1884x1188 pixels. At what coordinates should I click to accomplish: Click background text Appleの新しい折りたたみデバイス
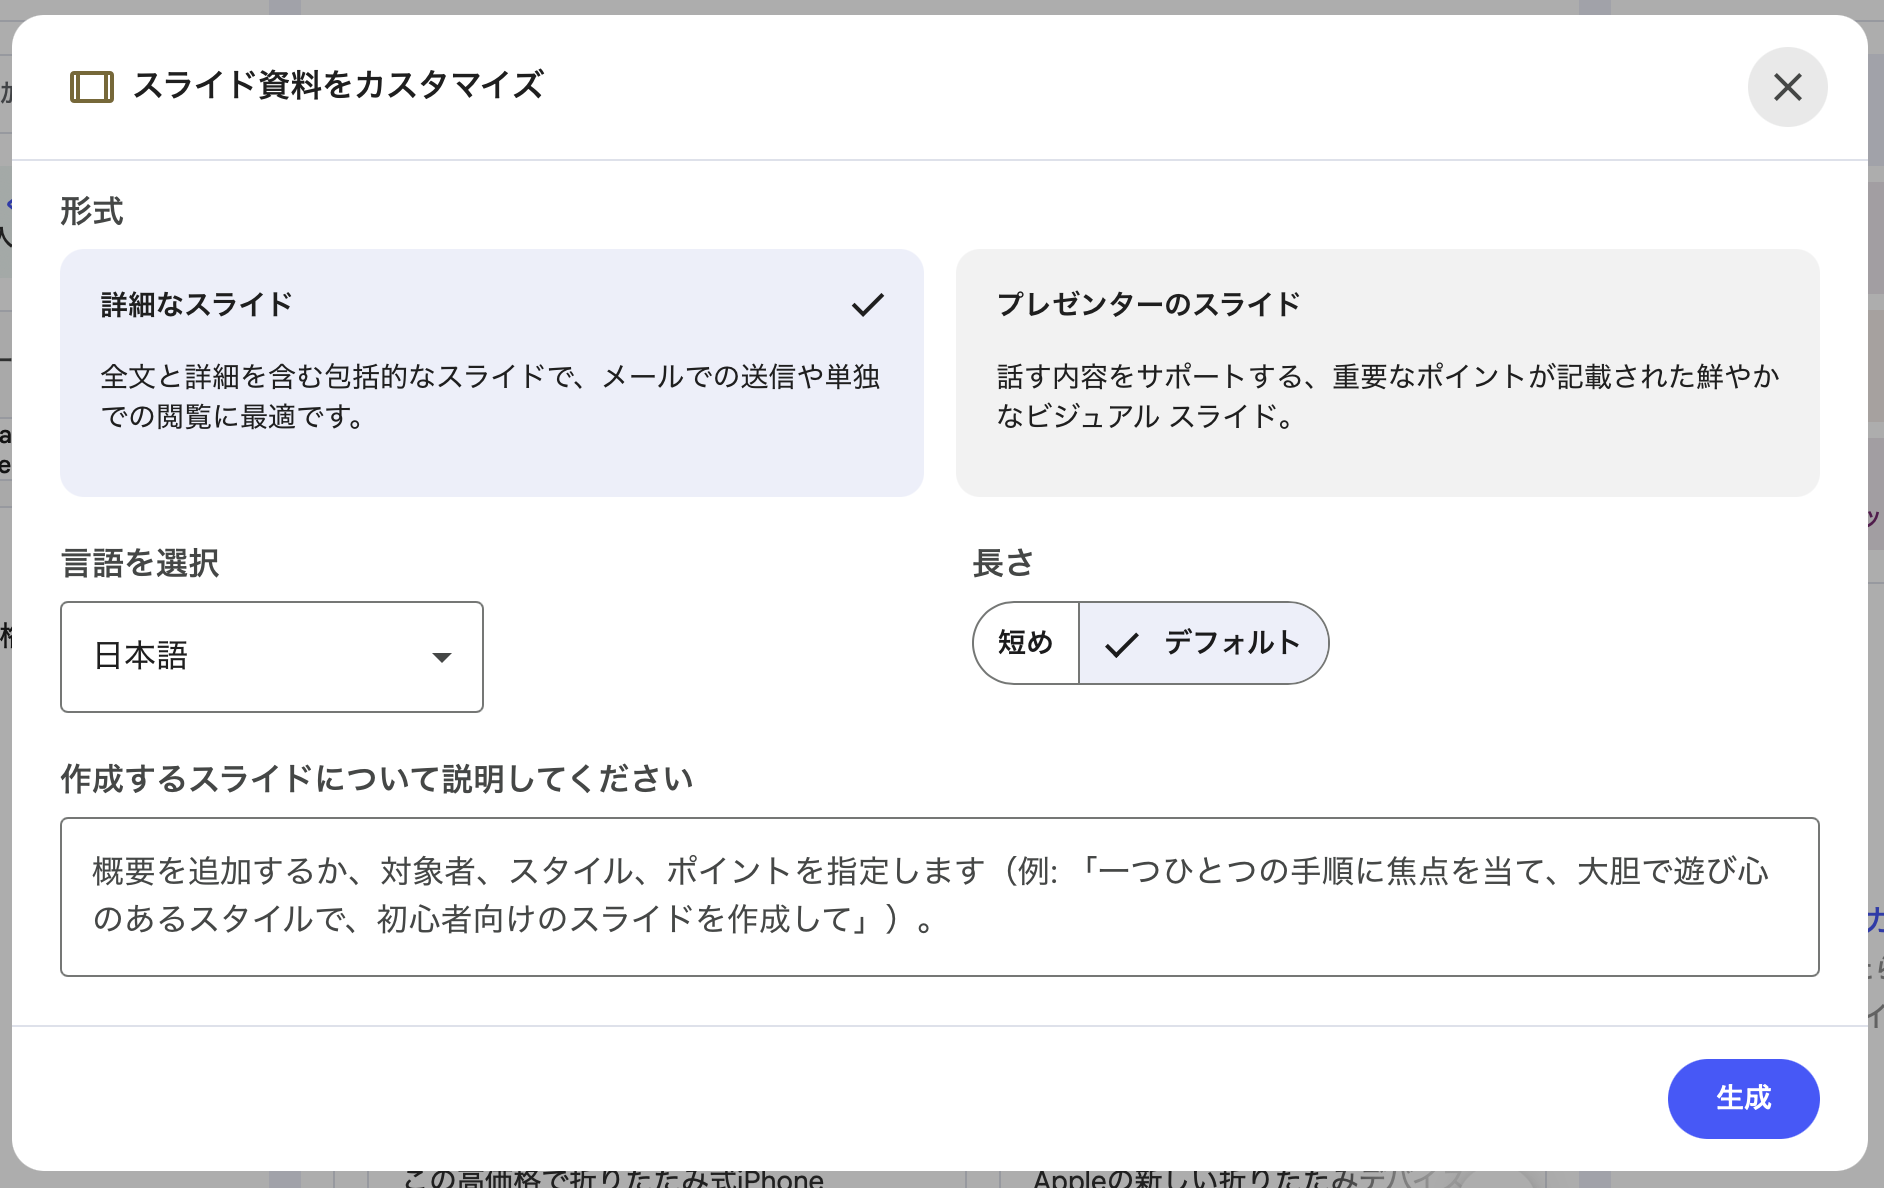point(1250,1179)
